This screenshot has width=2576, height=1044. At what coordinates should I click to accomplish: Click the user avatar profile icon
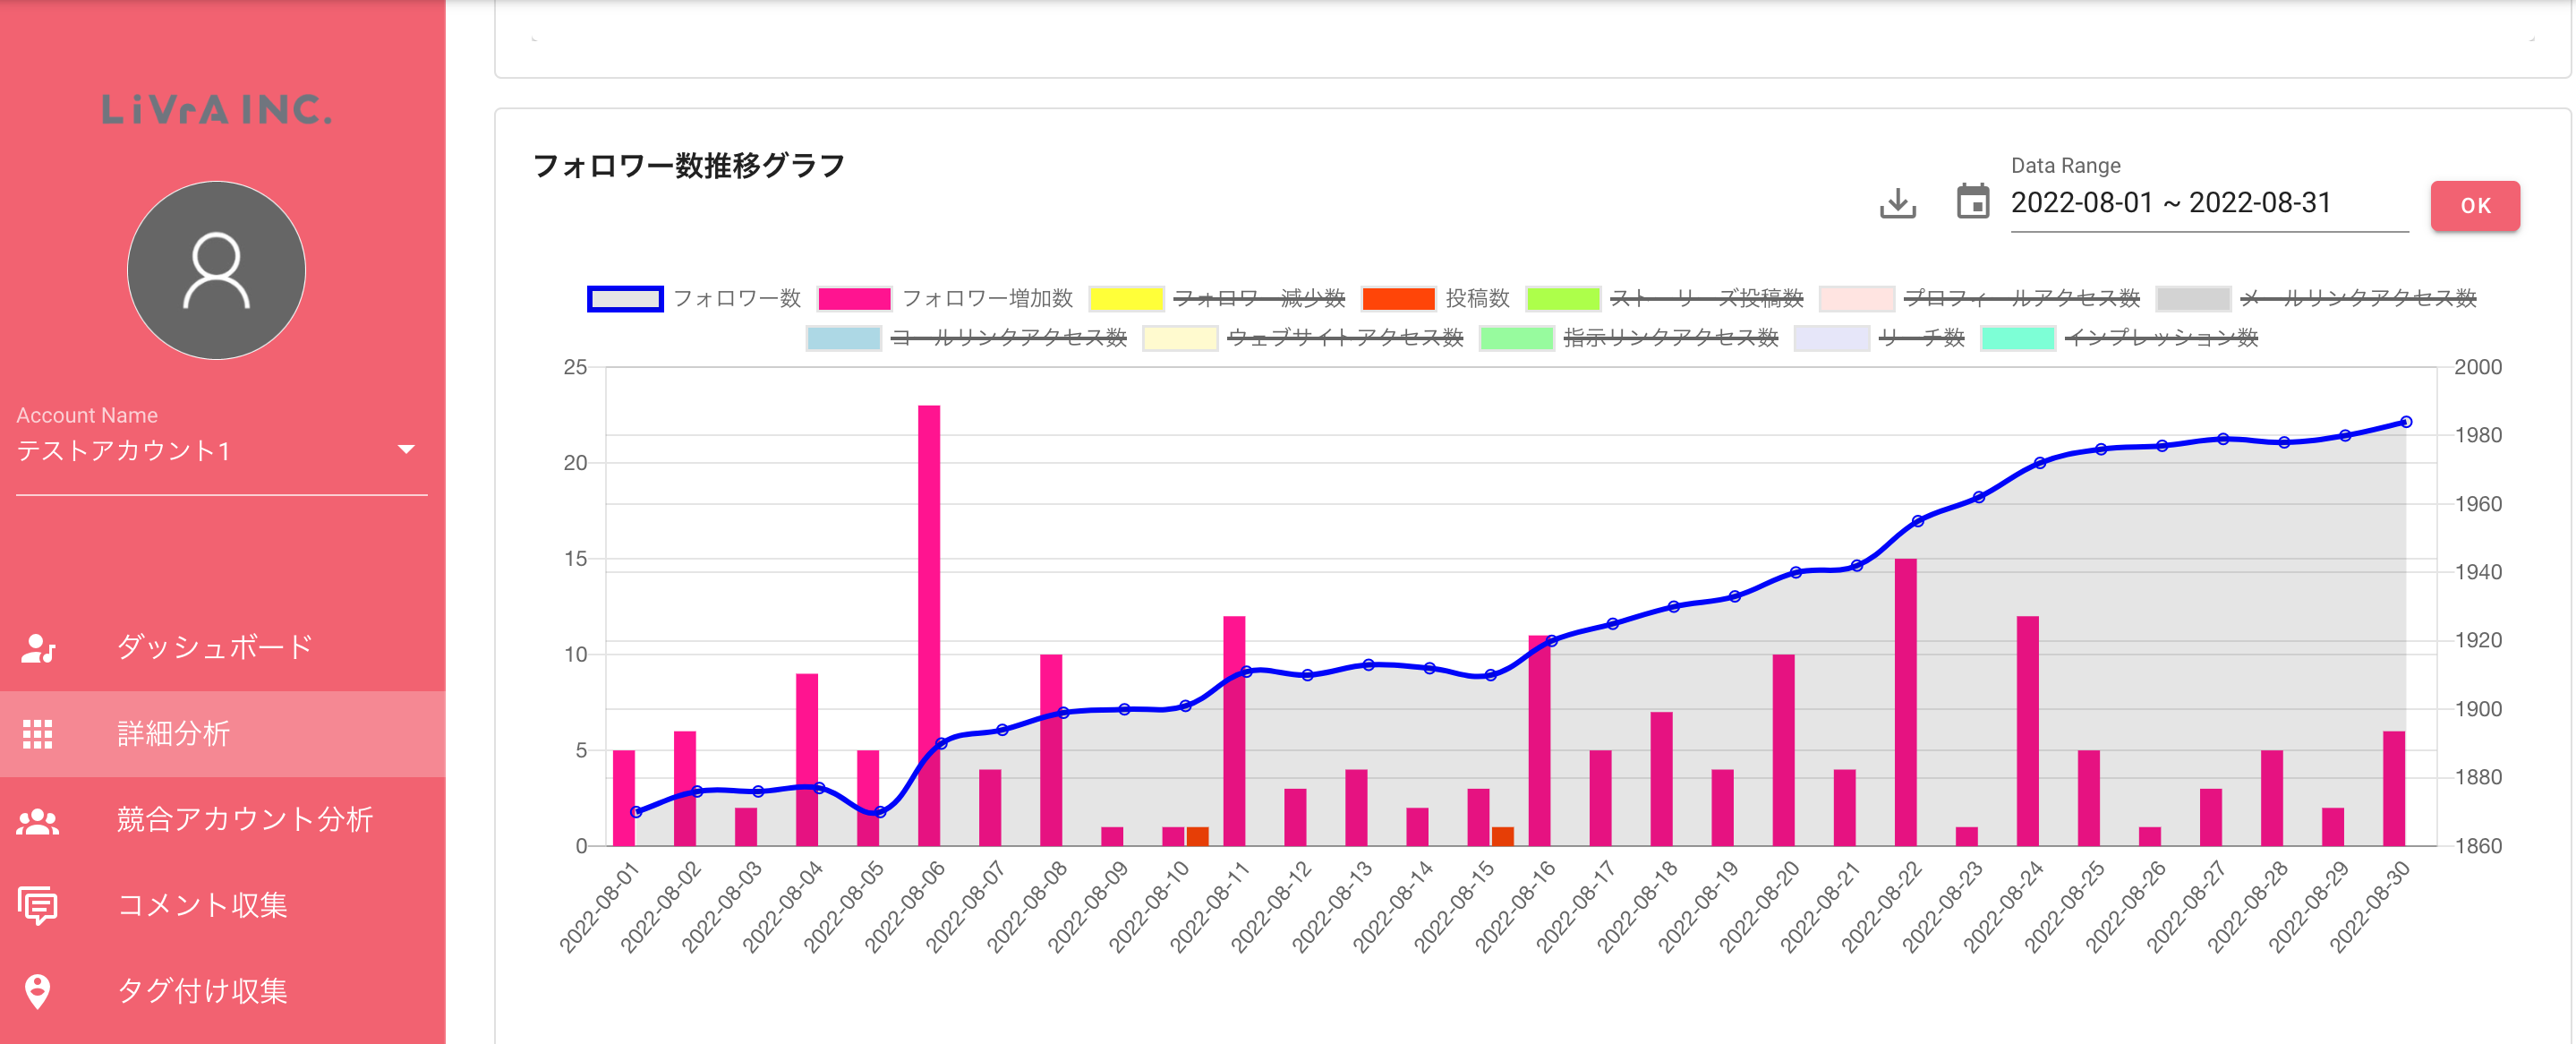click(x=216, y=270)
